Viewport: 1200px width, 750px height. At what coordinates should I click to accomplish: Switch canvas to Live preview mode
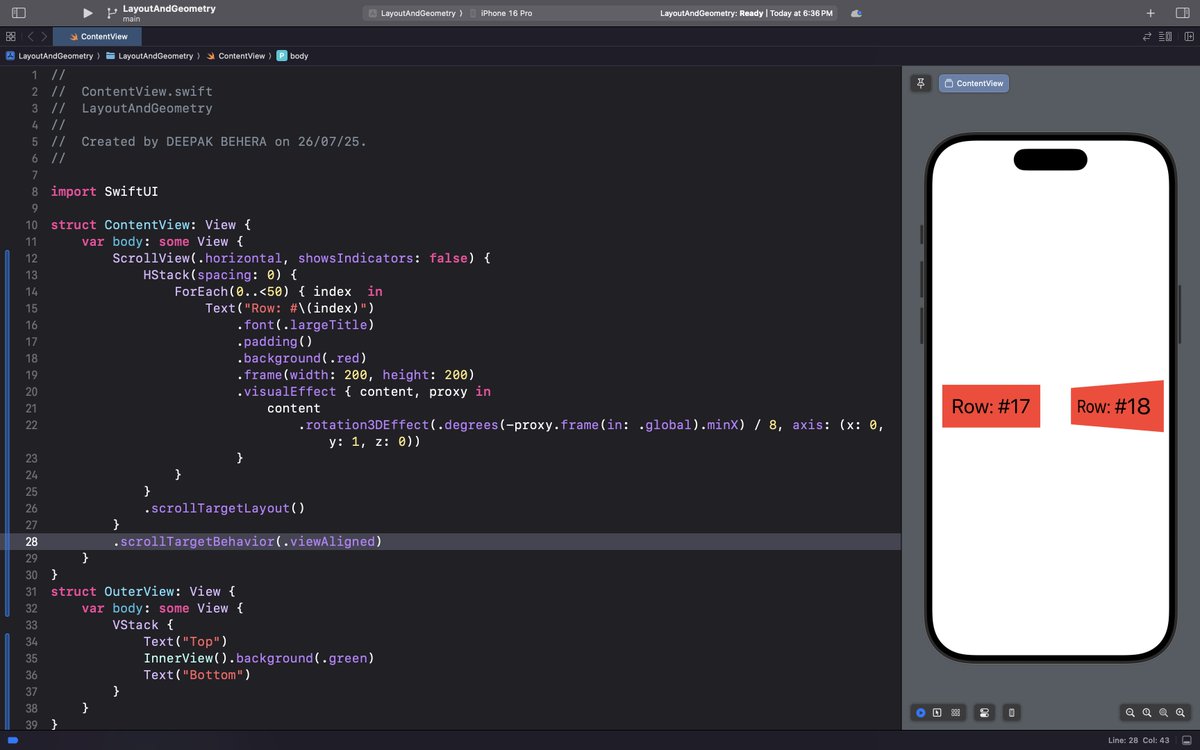(920, 713)
